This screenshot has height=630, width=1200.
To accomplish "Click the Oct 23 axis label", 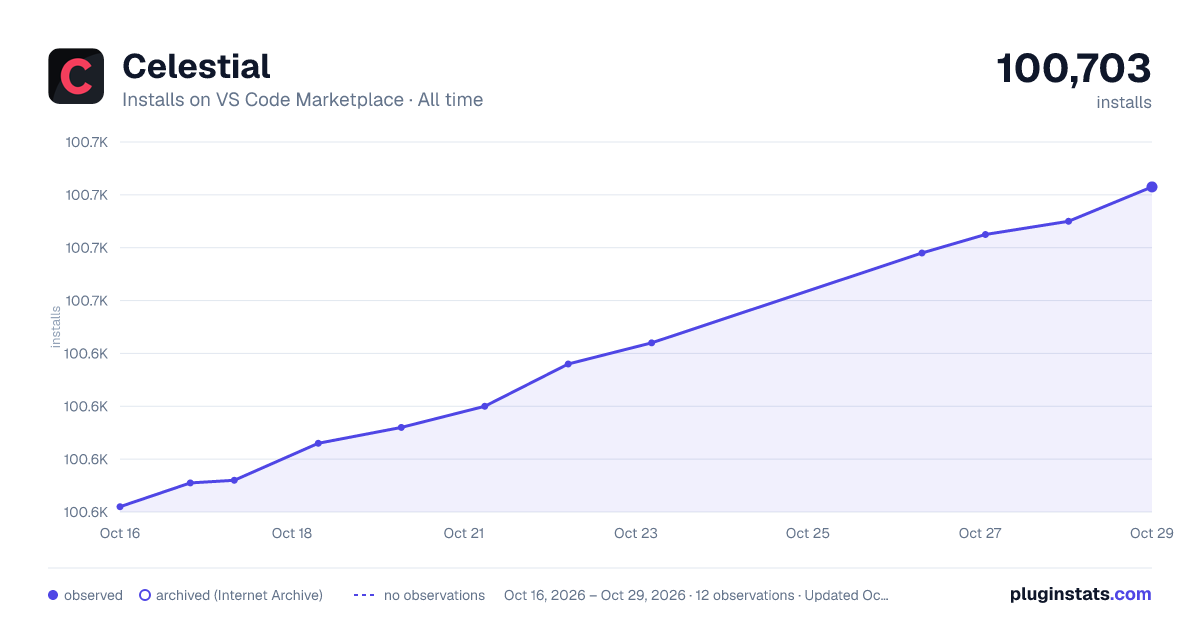I will [x=636, y=533].
